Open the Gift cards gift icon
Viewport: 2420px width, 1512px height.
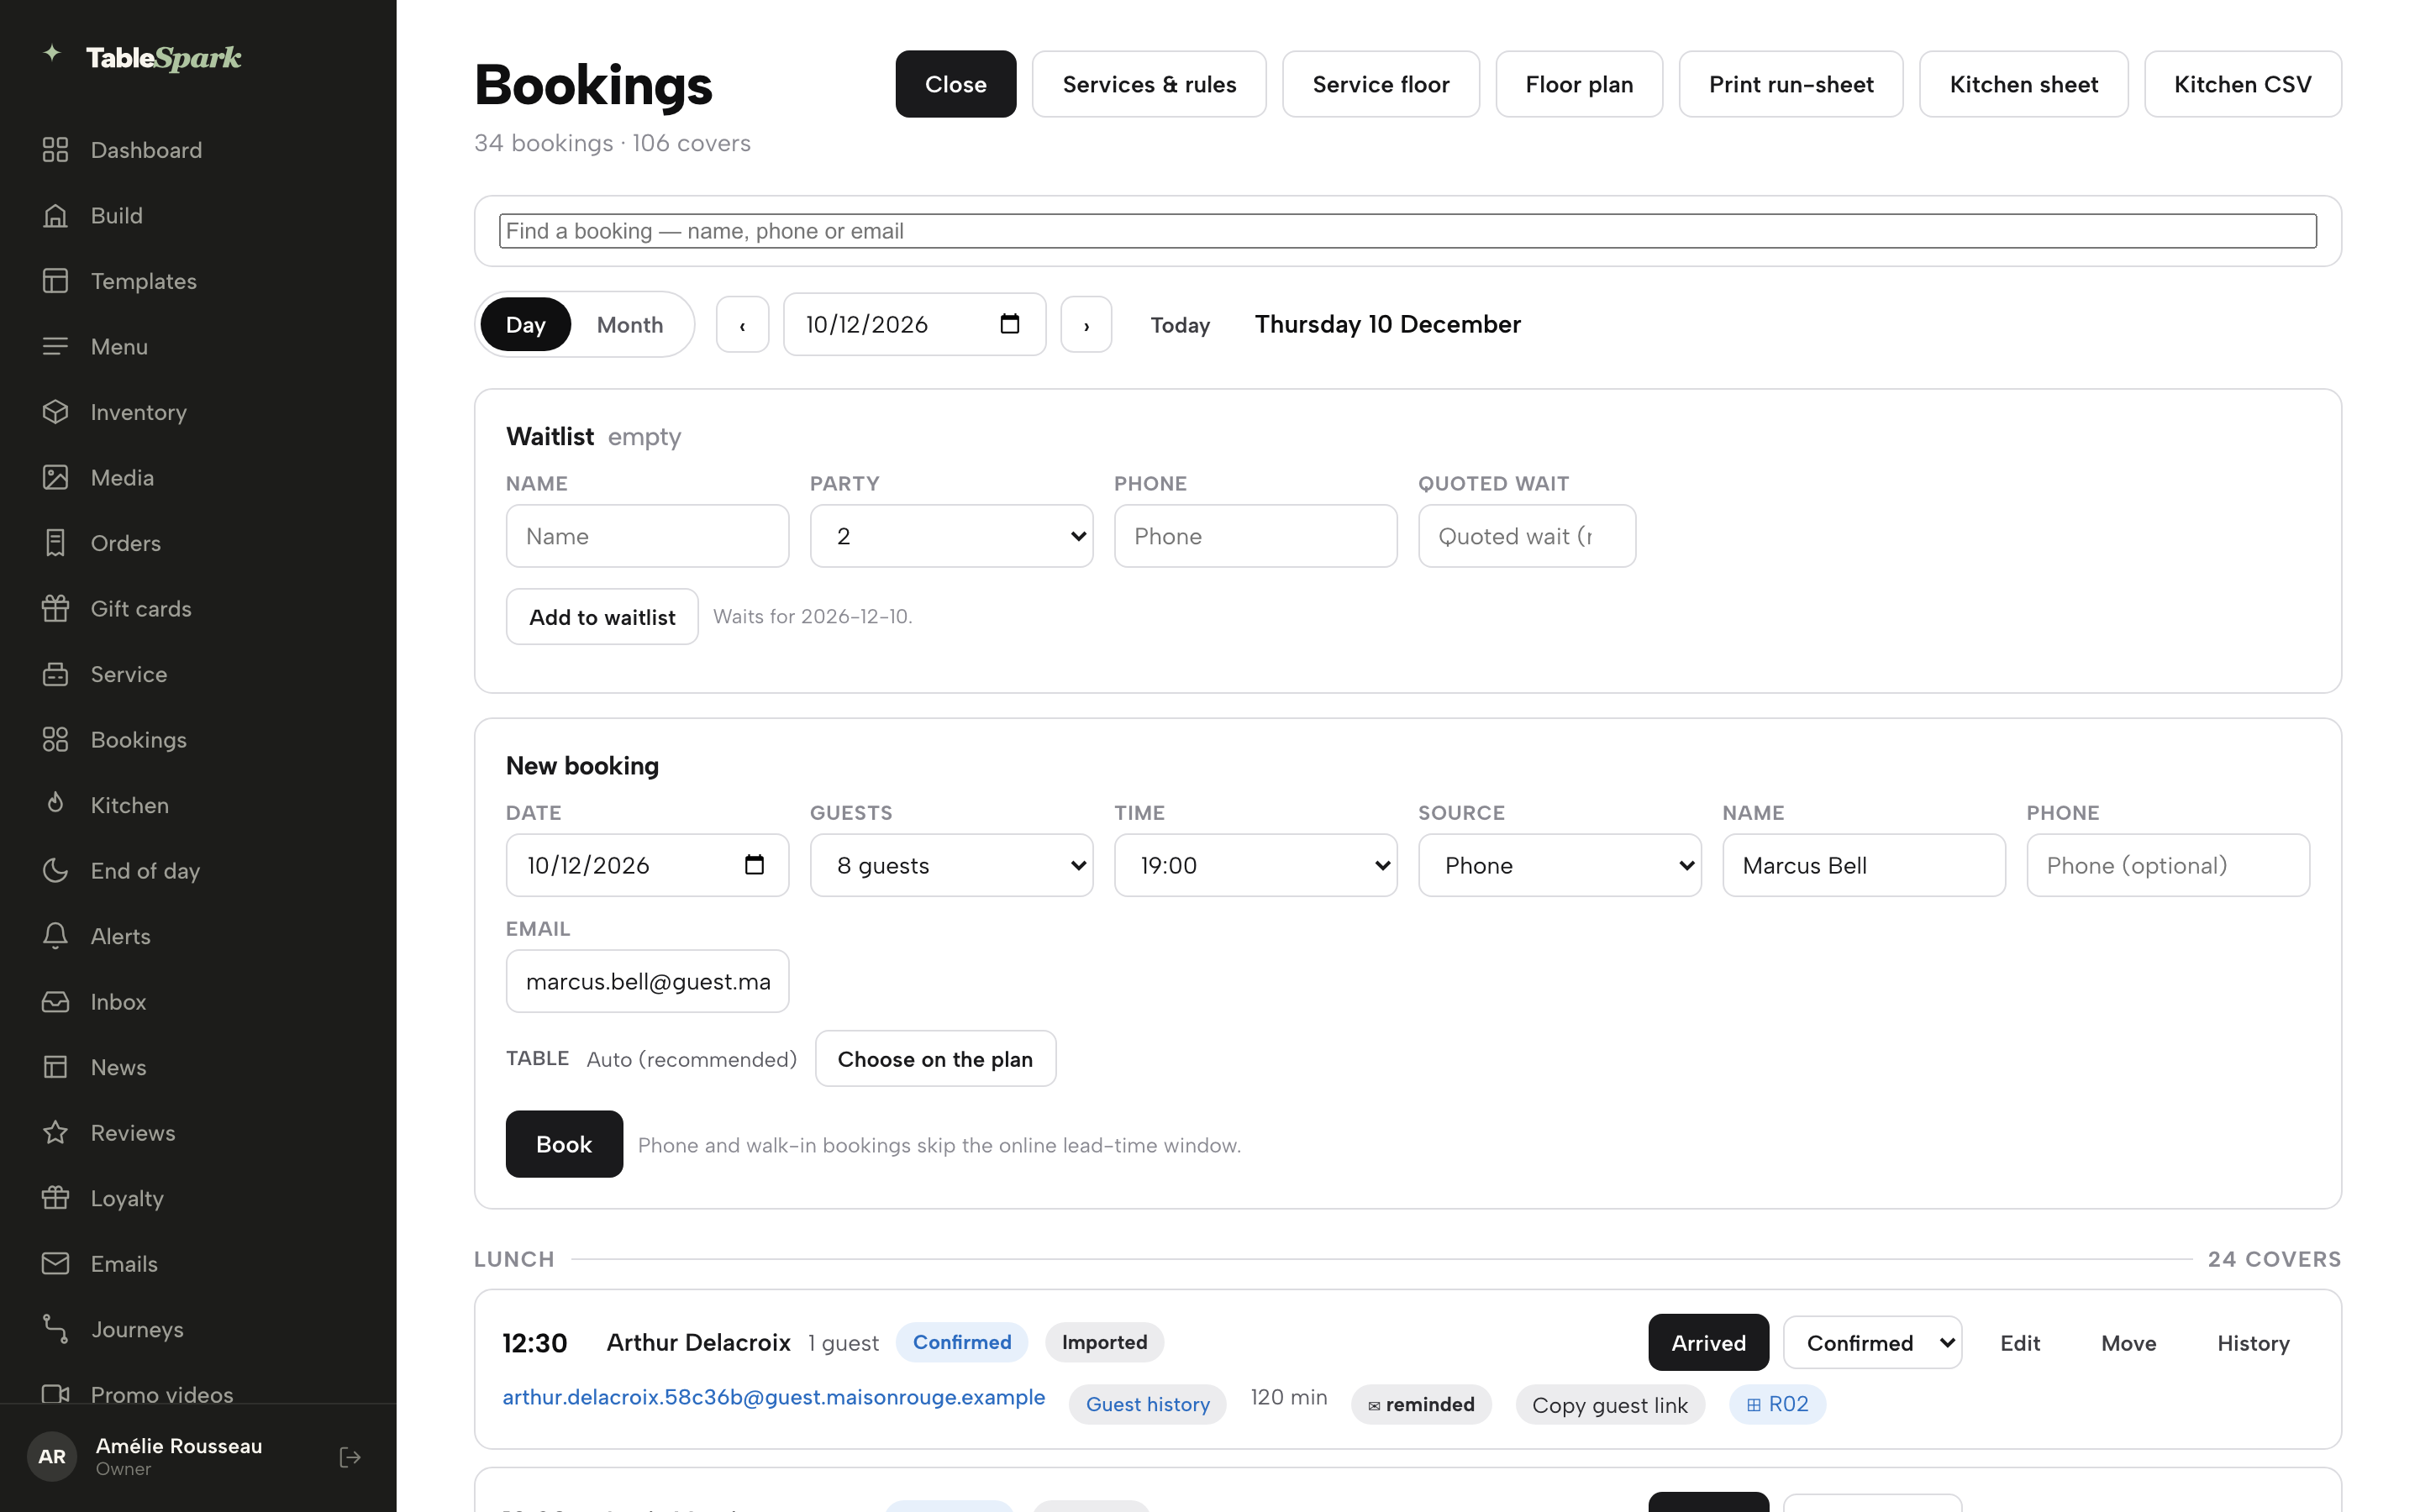click(55, 608)
